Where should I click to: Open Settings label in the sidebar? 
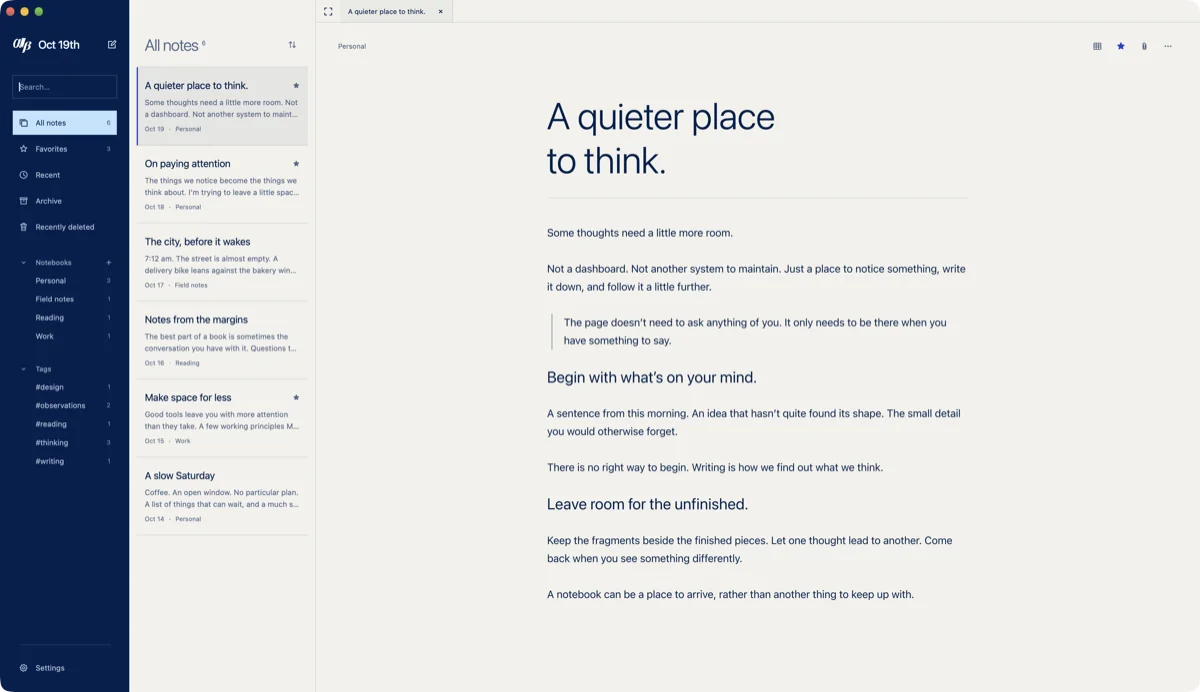tap(50, 668)
